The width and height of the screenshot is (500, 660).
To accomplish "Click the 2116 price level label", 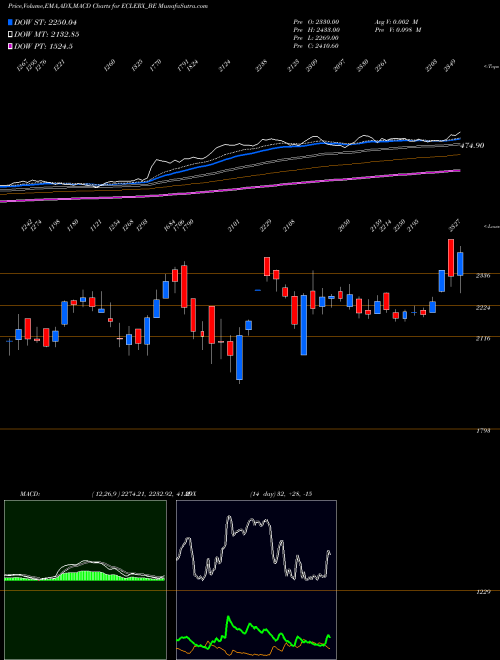I will point(483,338).
